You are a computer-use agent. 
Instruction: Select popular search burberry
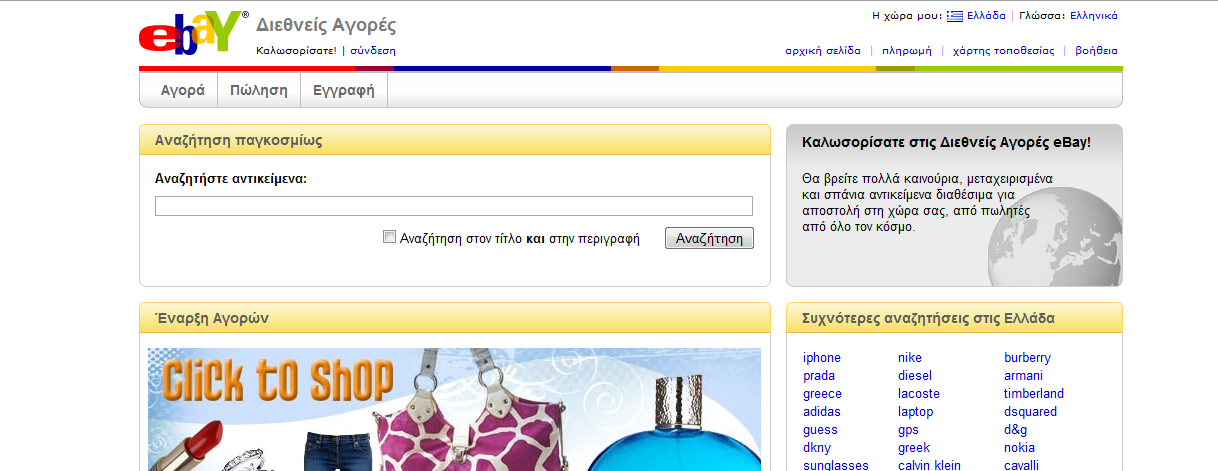click(1028, 358)
